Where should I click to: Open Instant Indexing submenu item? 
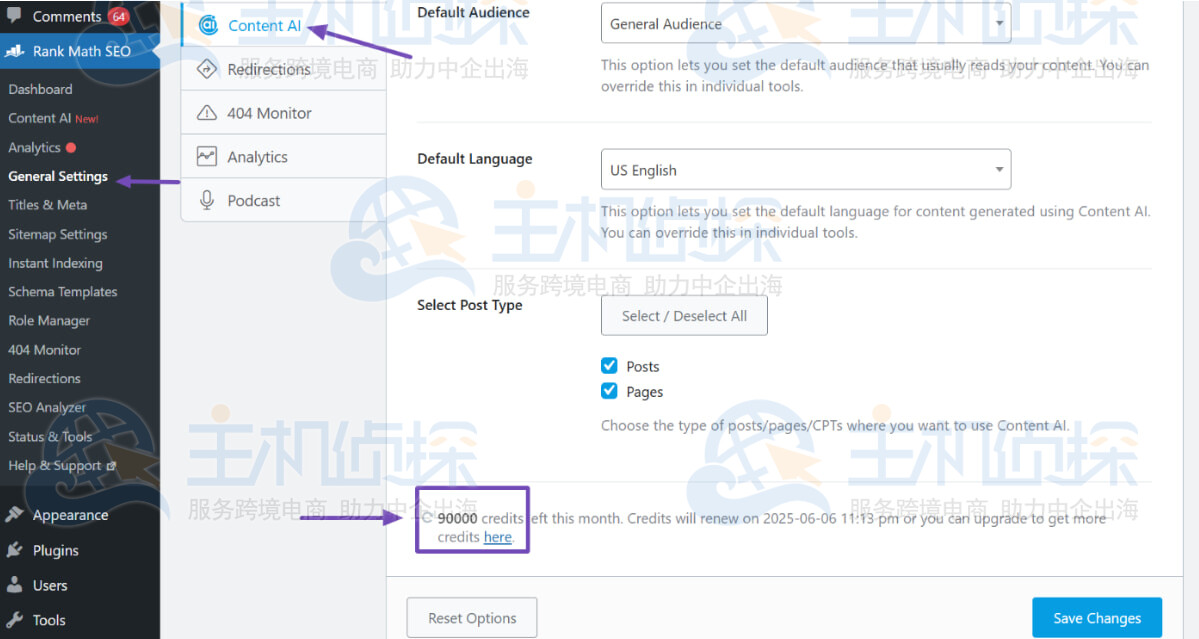coord(55,263)
